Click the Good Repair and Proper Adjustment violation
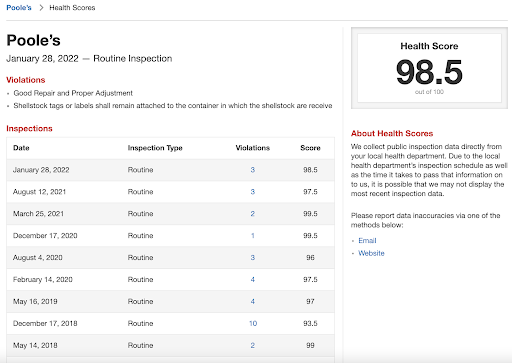The height and width of the screenshot is (363, 512). (x=73, y=93)
